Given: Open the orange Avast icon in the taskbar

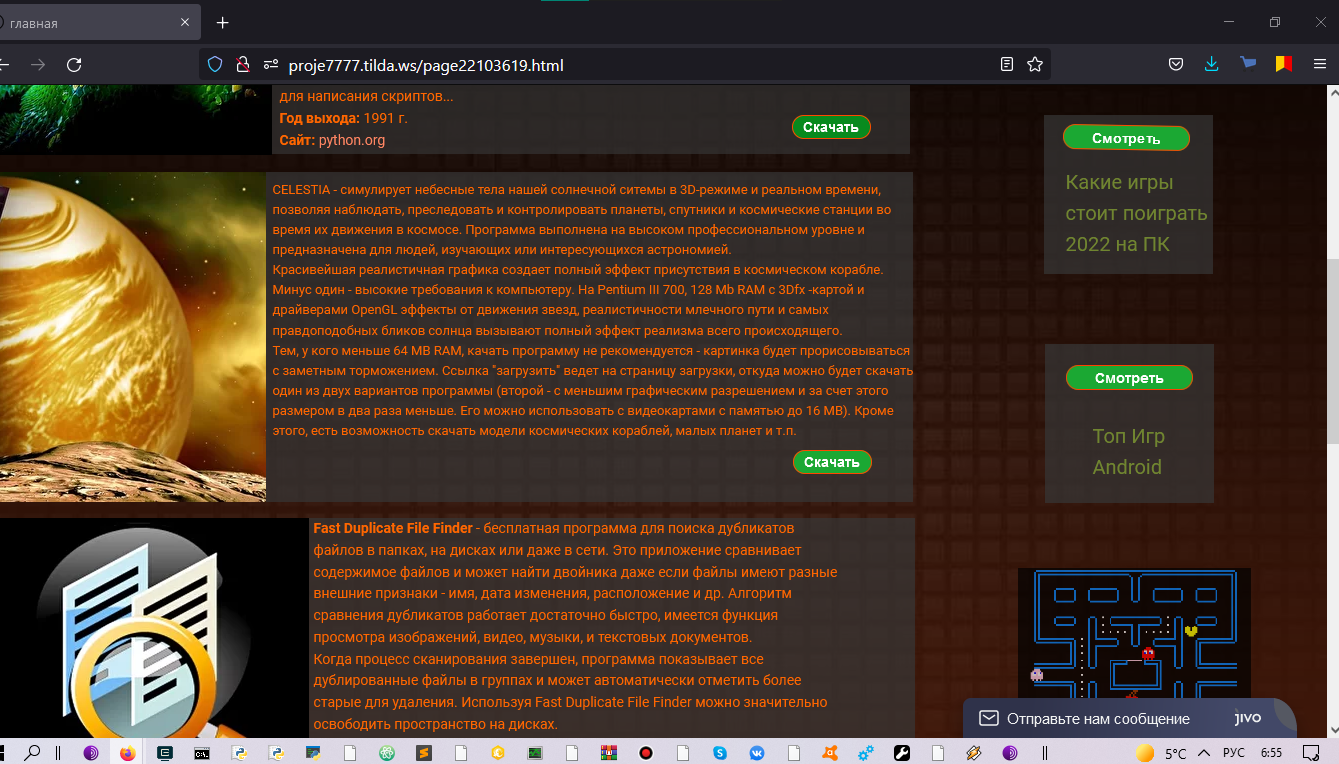Looking at the screenshot, I should tap(830, 752).
